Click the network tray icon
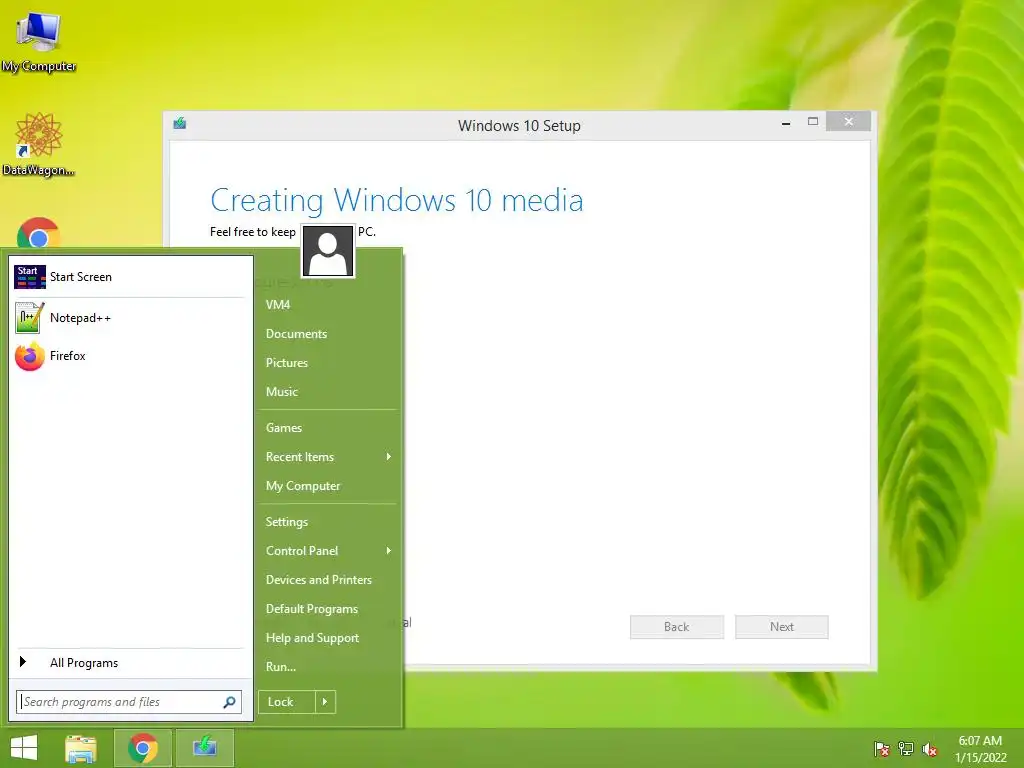Image resolution: width=1024 pixels, height=768 pixels. click(x=906, y=749)
